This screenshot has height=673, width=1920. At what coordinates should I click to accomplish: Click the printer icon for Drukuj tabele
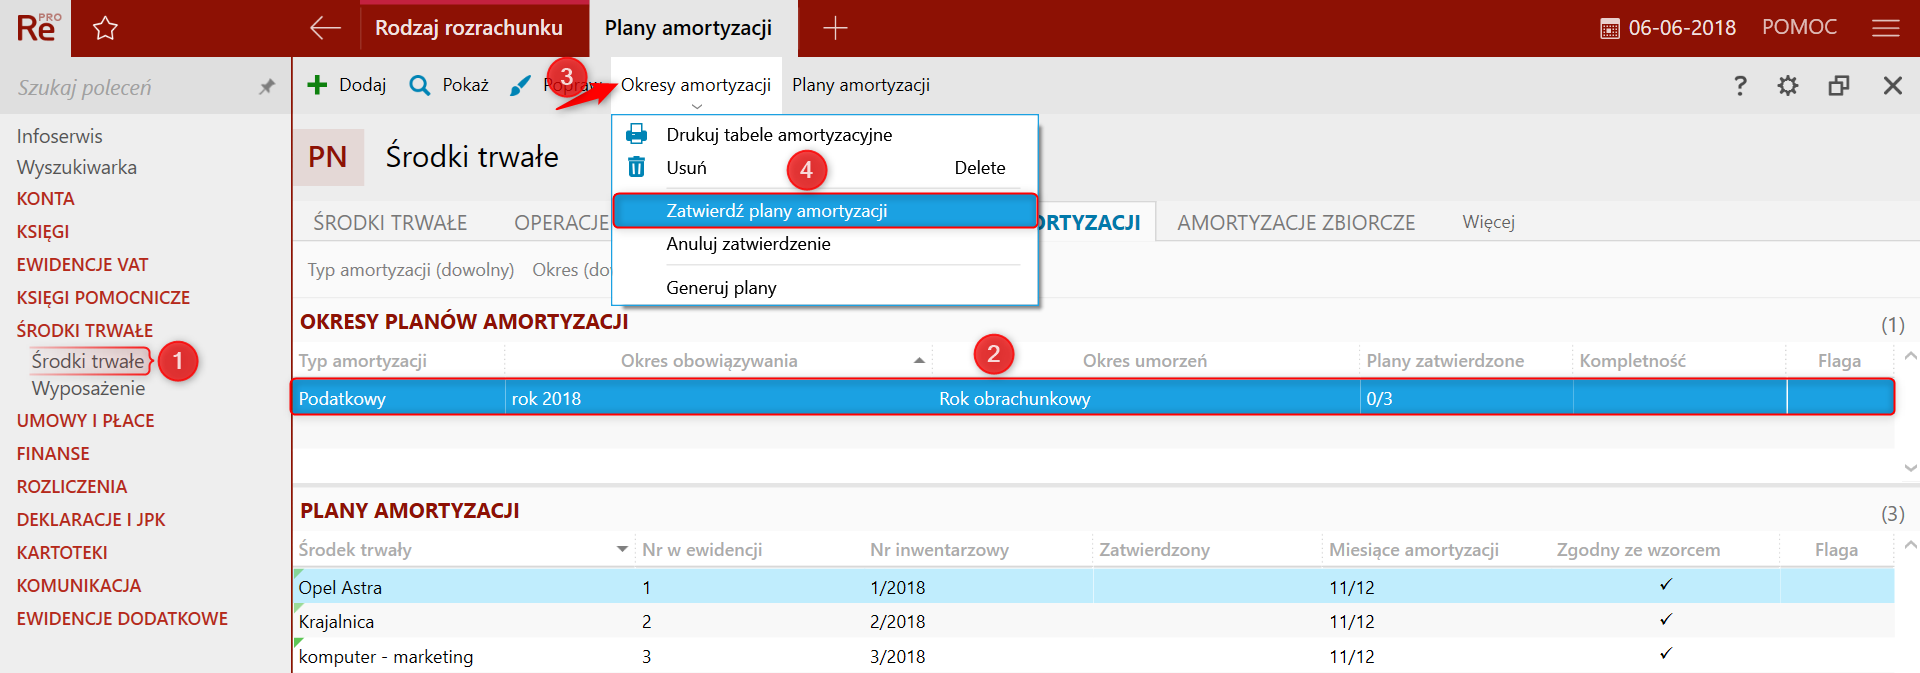click(x=636, y=134)
